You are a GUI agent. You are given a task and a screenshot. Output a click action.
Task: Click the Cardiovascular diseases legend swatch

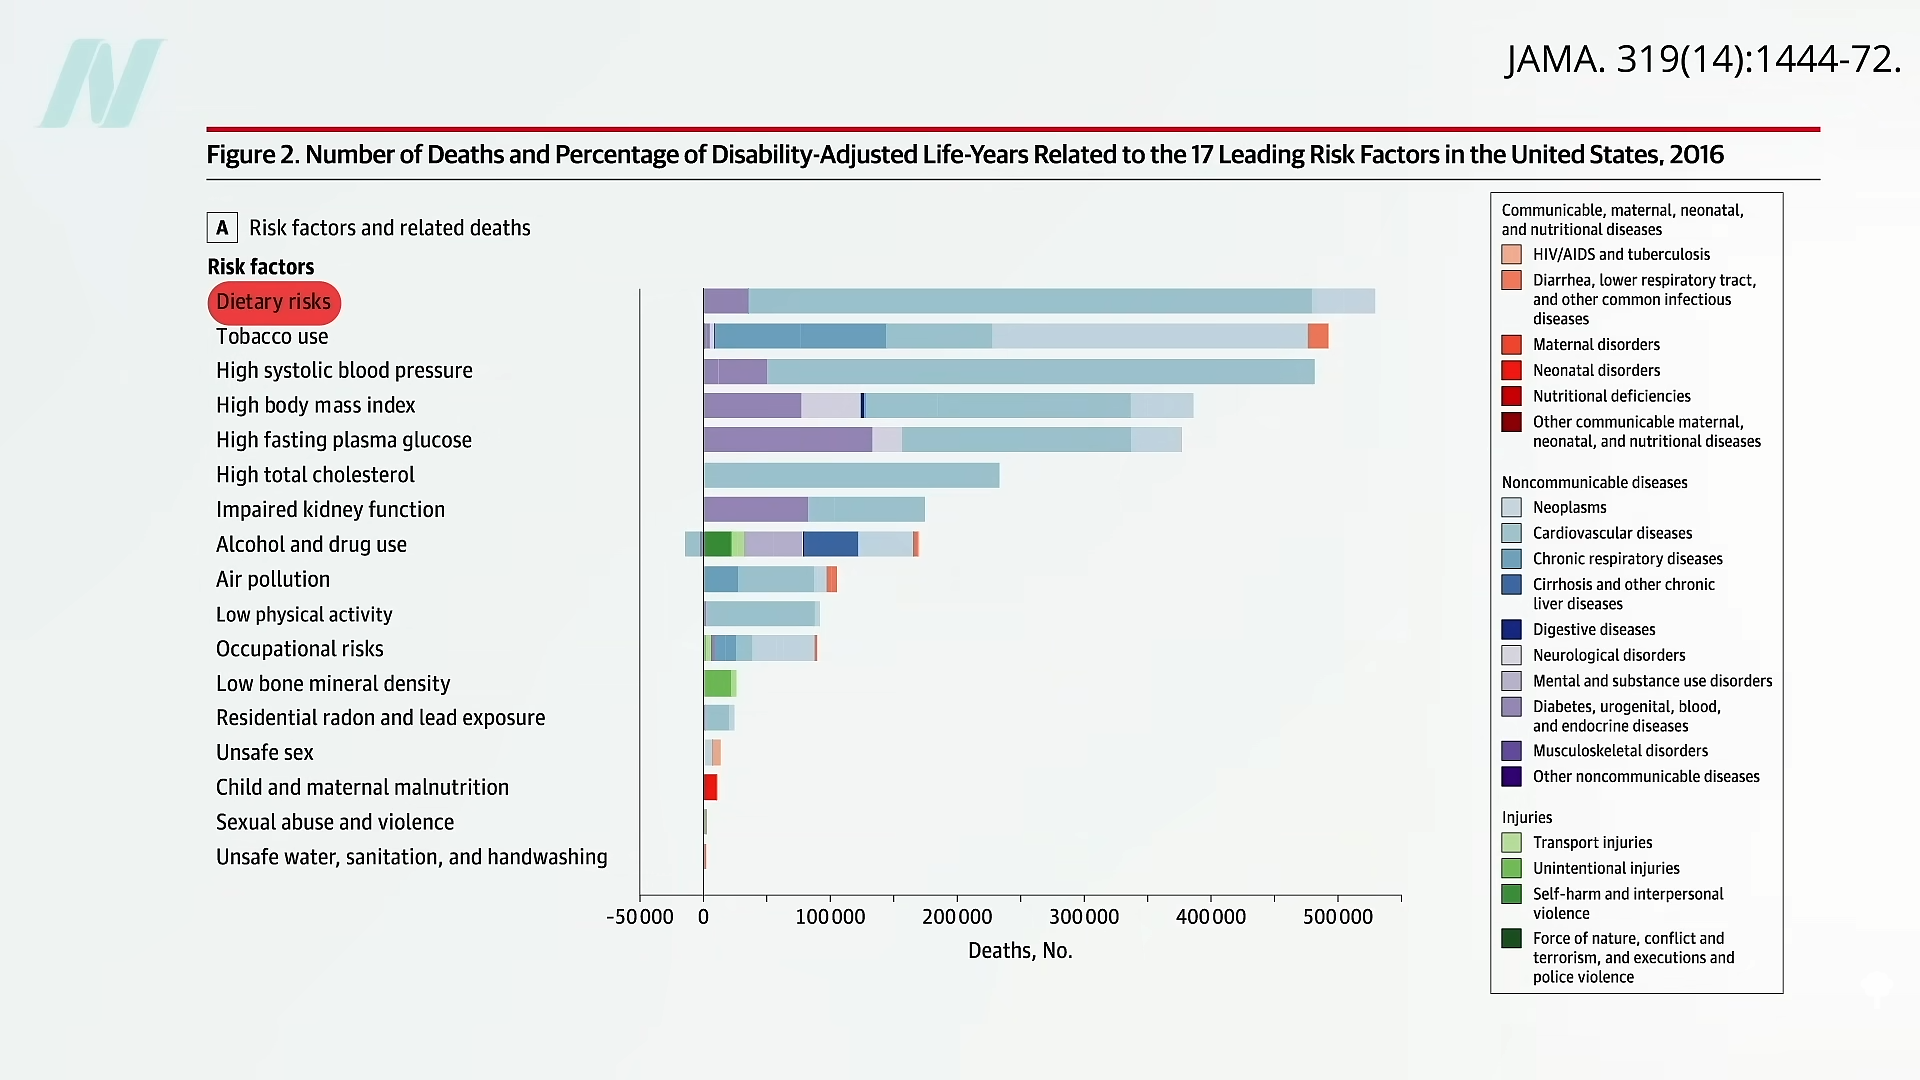point(1511,534)
